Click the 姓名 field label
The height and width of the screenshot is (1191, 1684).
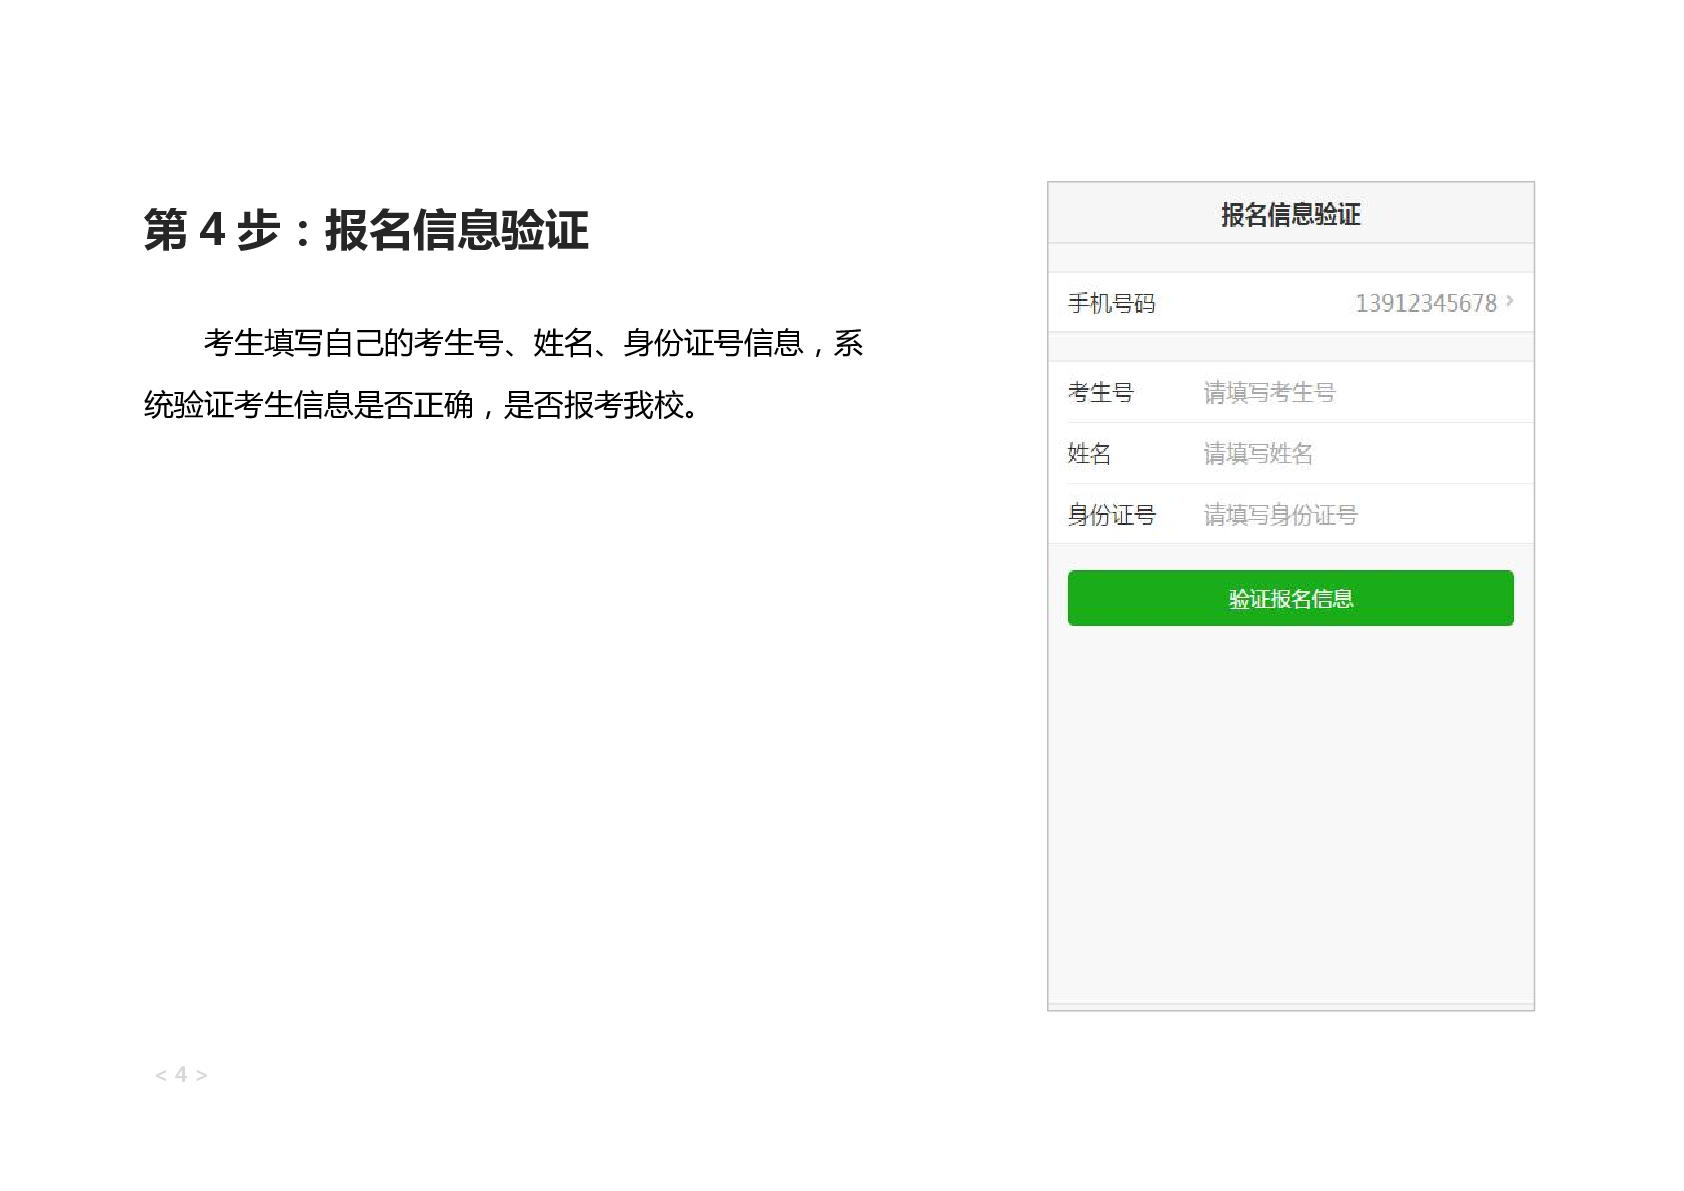[1089, 454]
